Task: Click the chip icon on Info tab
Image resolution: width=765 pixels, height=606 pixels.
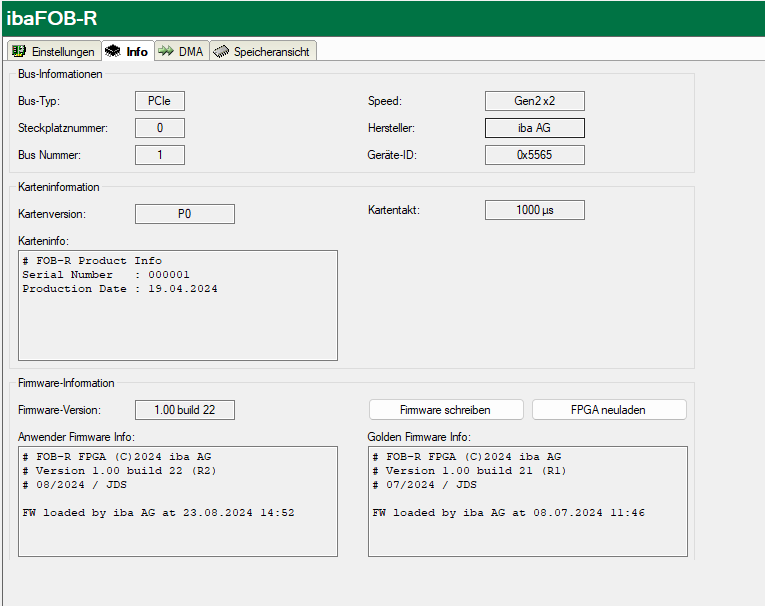Action: click(113, 51)
